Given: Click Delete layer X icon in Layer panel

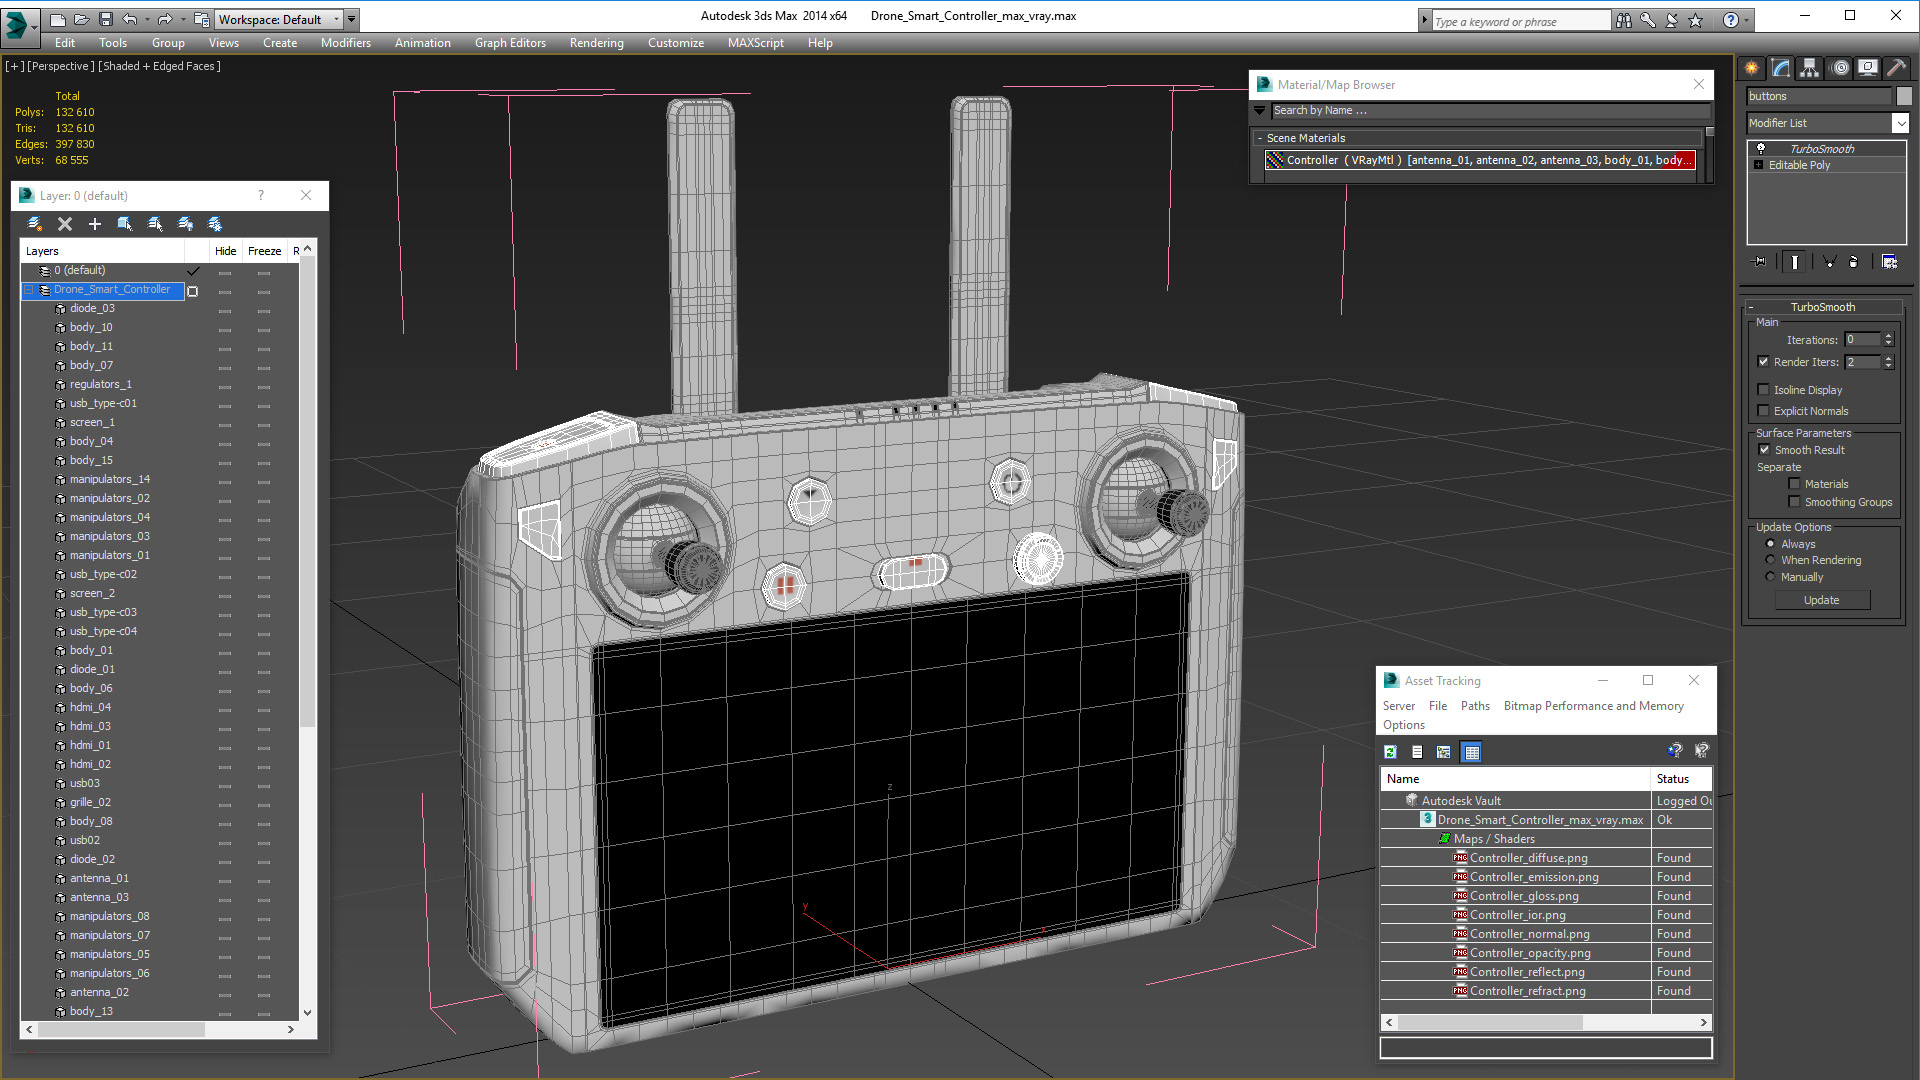Looking at the screenshot, I should pos(65,224).
